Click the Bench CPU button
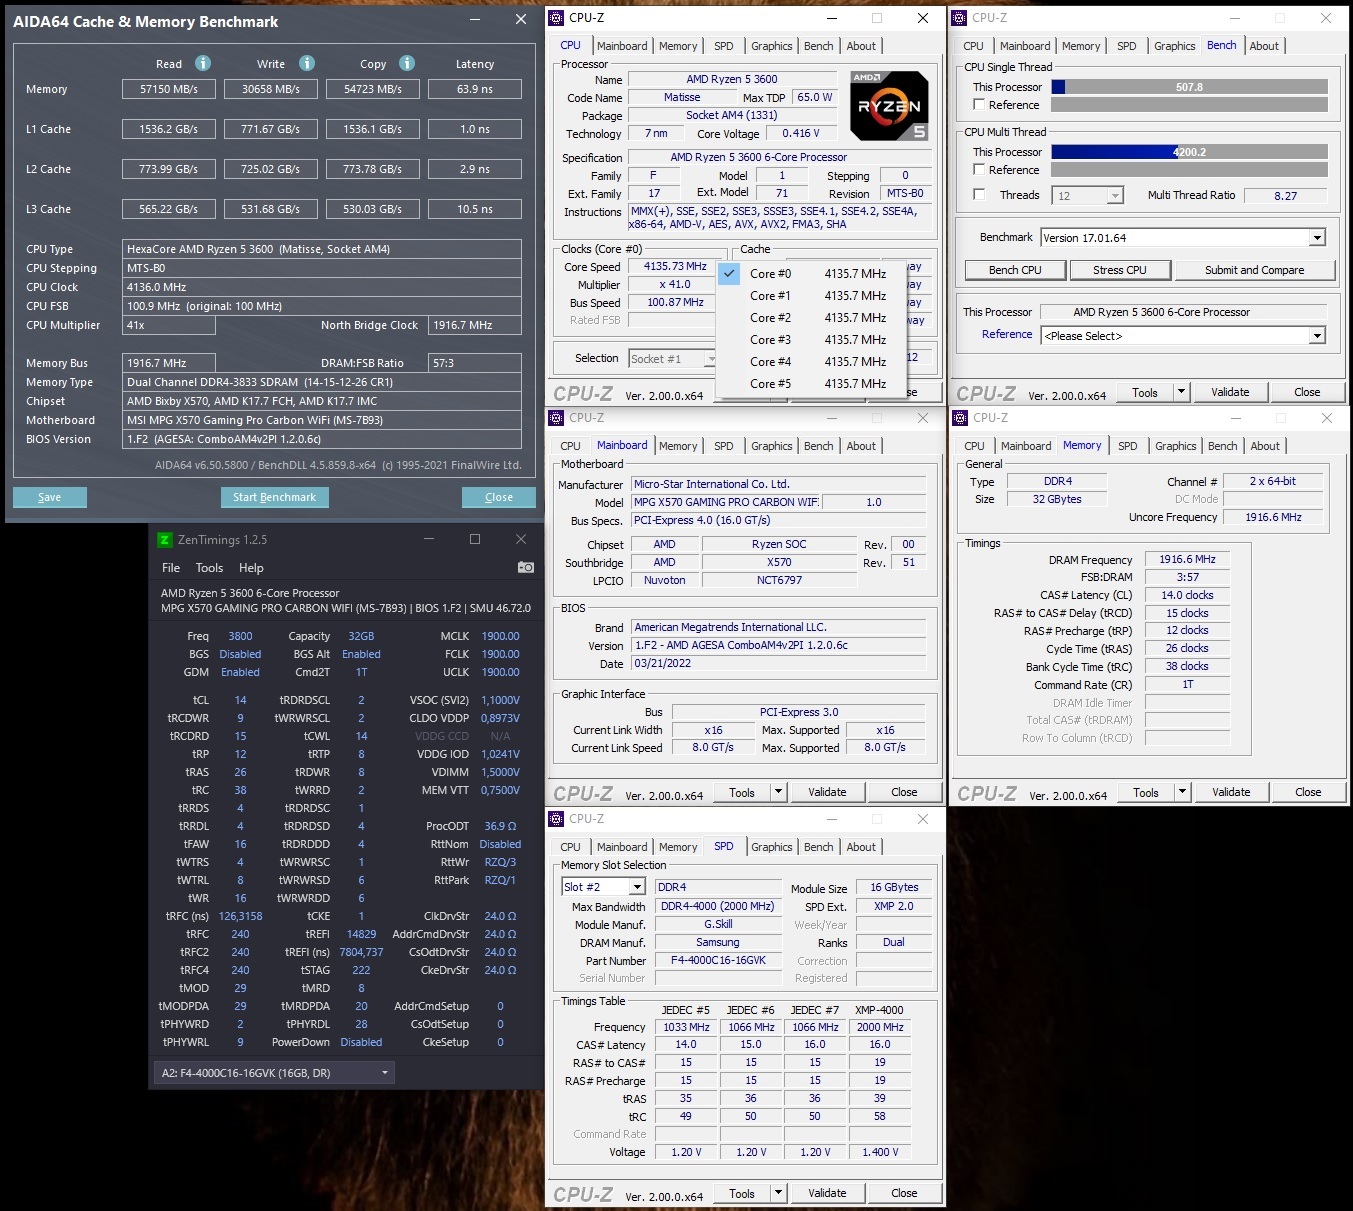Viewport: 1353px width, 1211px height. pyautogui.click(x=1015, y=270)
